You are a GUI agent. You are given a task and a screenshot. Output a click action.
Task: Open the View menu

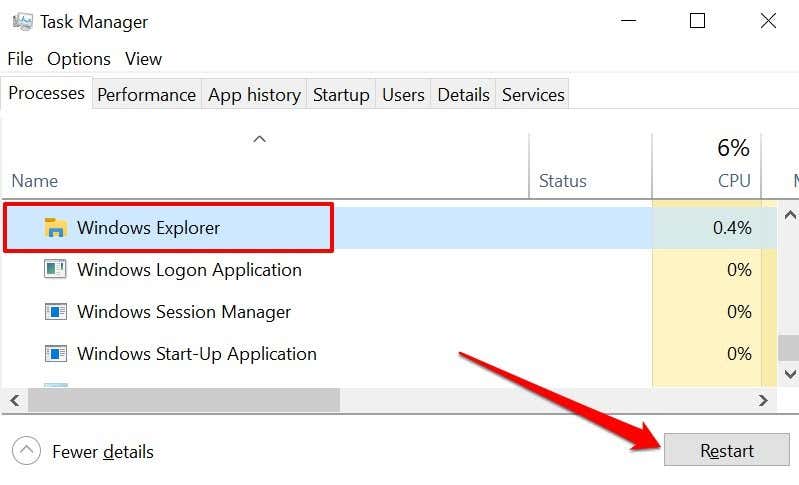point(143,59)
